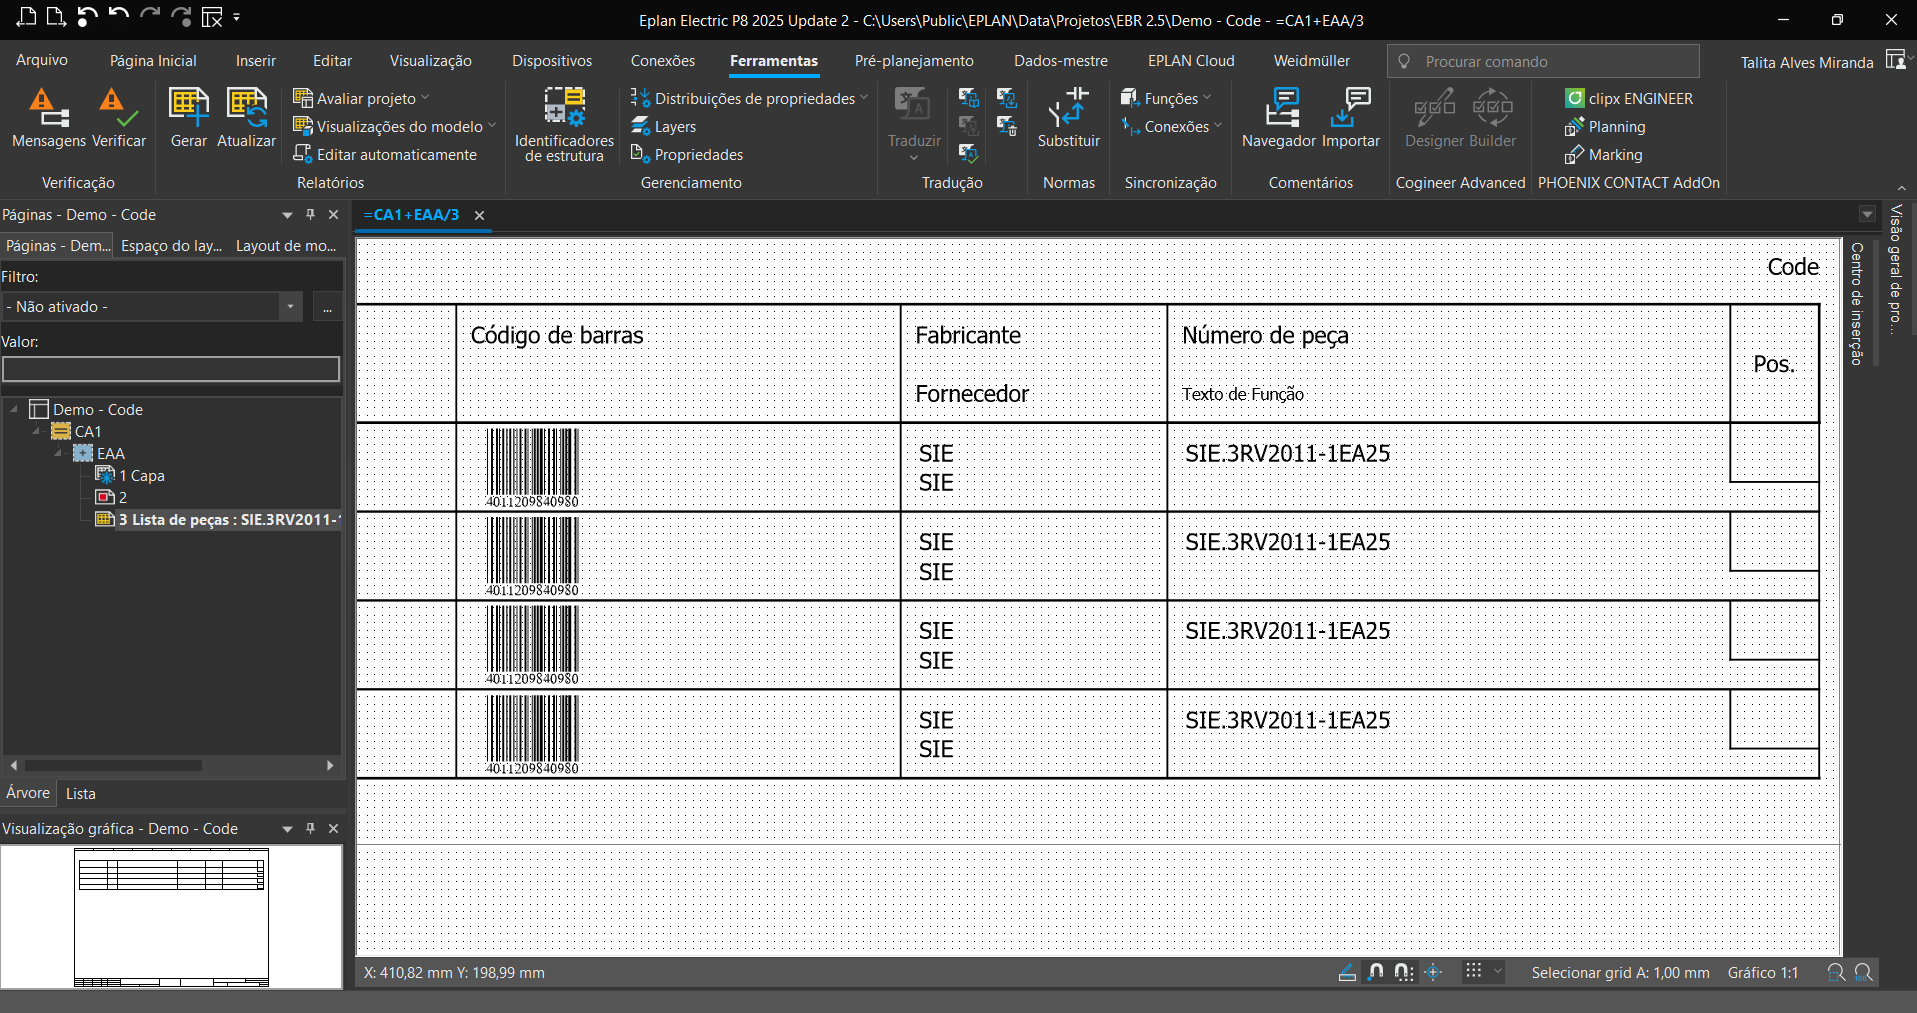Screen dimensions: 1917x1013
Task: Toggle design mode crosshair in status bar
Action: [x=1433, y=972]
